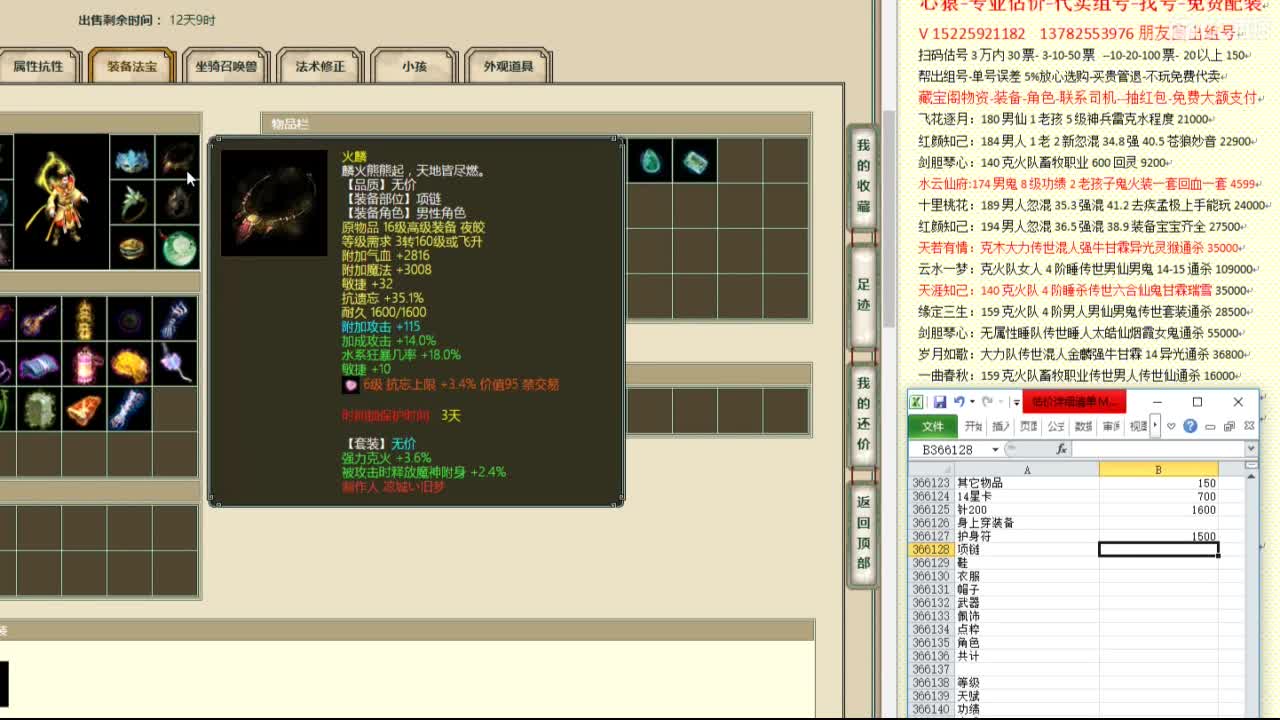Click the purple lute treasure icon
1280x720 pixels.
click(x=40, y=319)
